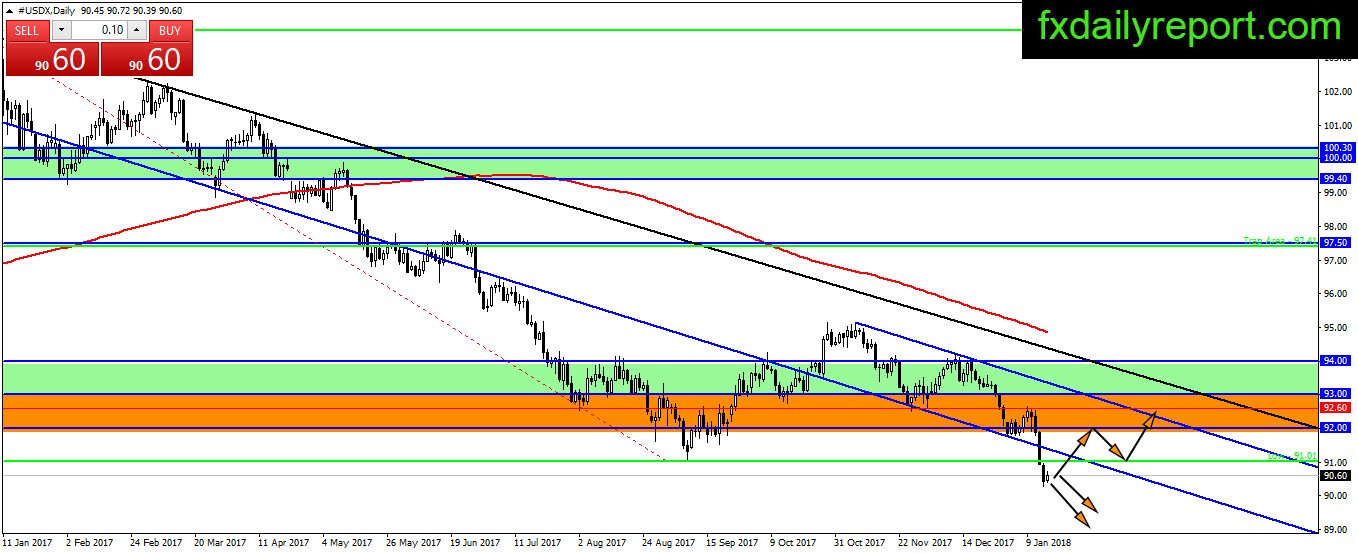Click the blue 94.00 level label
The width and height of the screenshot is (1358, 554).
coord(1337,360)
